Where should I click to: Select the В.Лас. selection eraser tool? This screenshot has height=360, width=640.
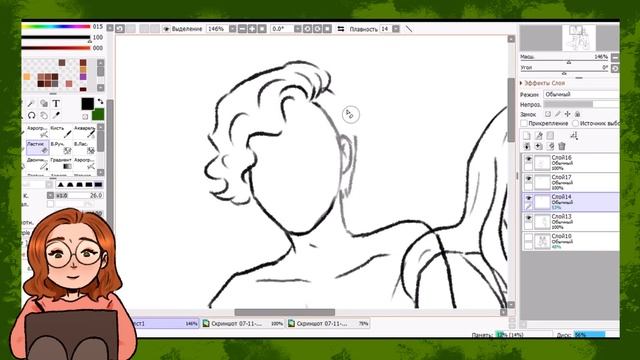coord(84,148)
